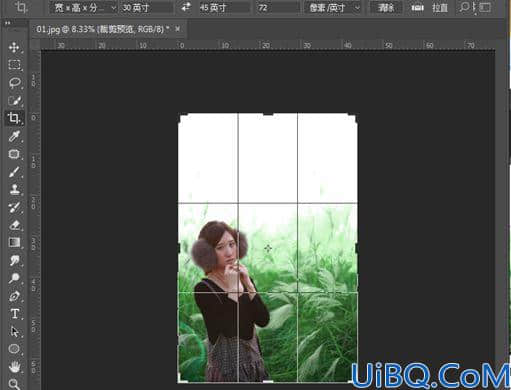Viewport: 511px width, 390px height.
Task: Click the 清除 clear button
Action: coord(386,7)
